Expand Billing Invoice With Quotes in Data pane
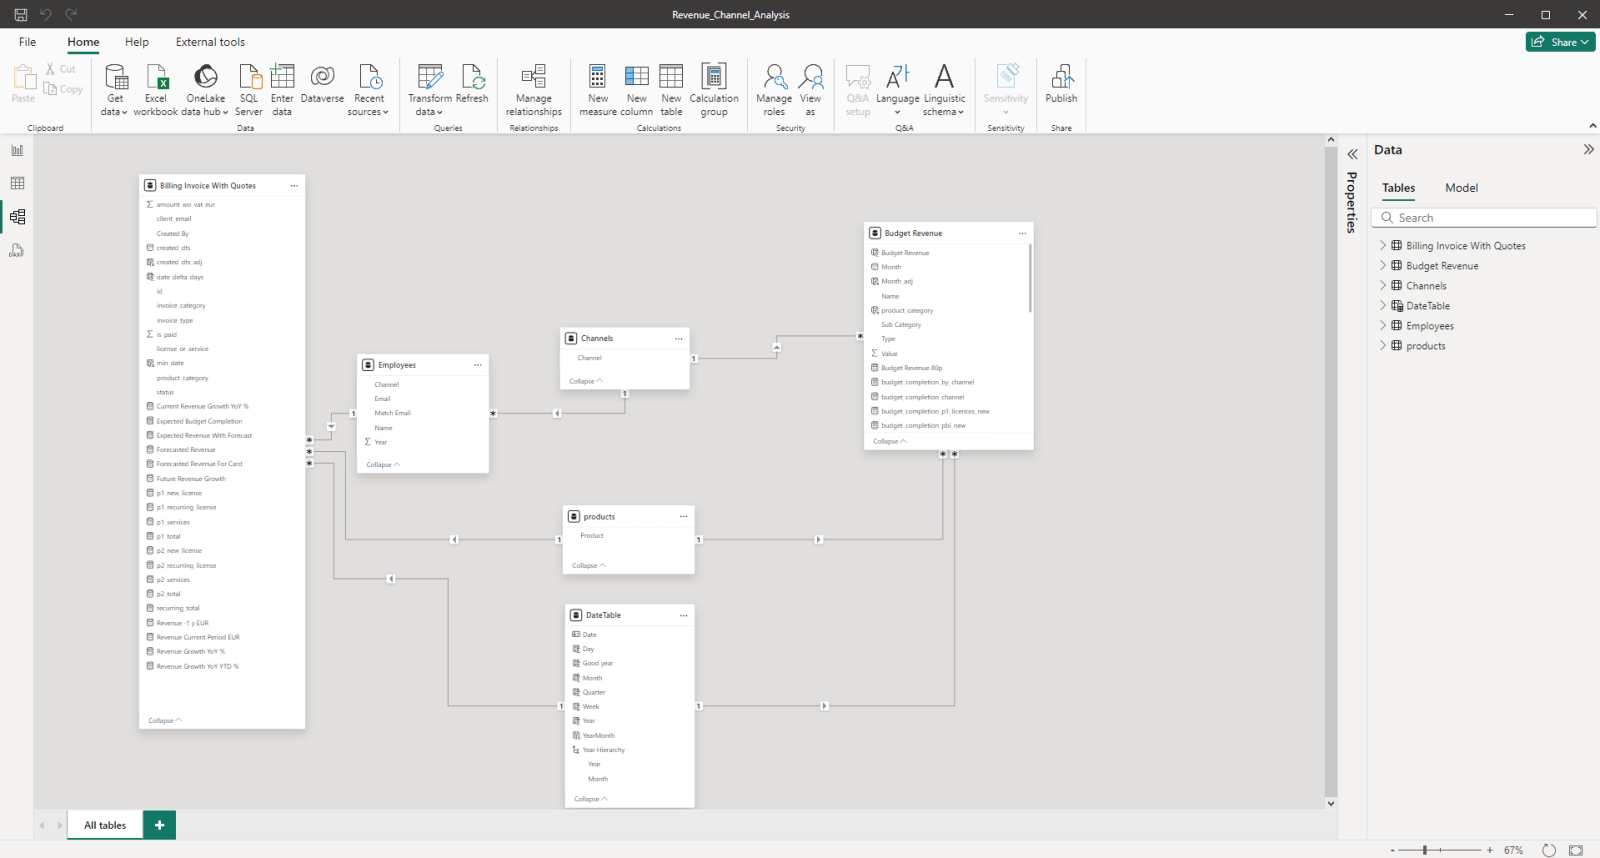 (x=1383, y=245)
